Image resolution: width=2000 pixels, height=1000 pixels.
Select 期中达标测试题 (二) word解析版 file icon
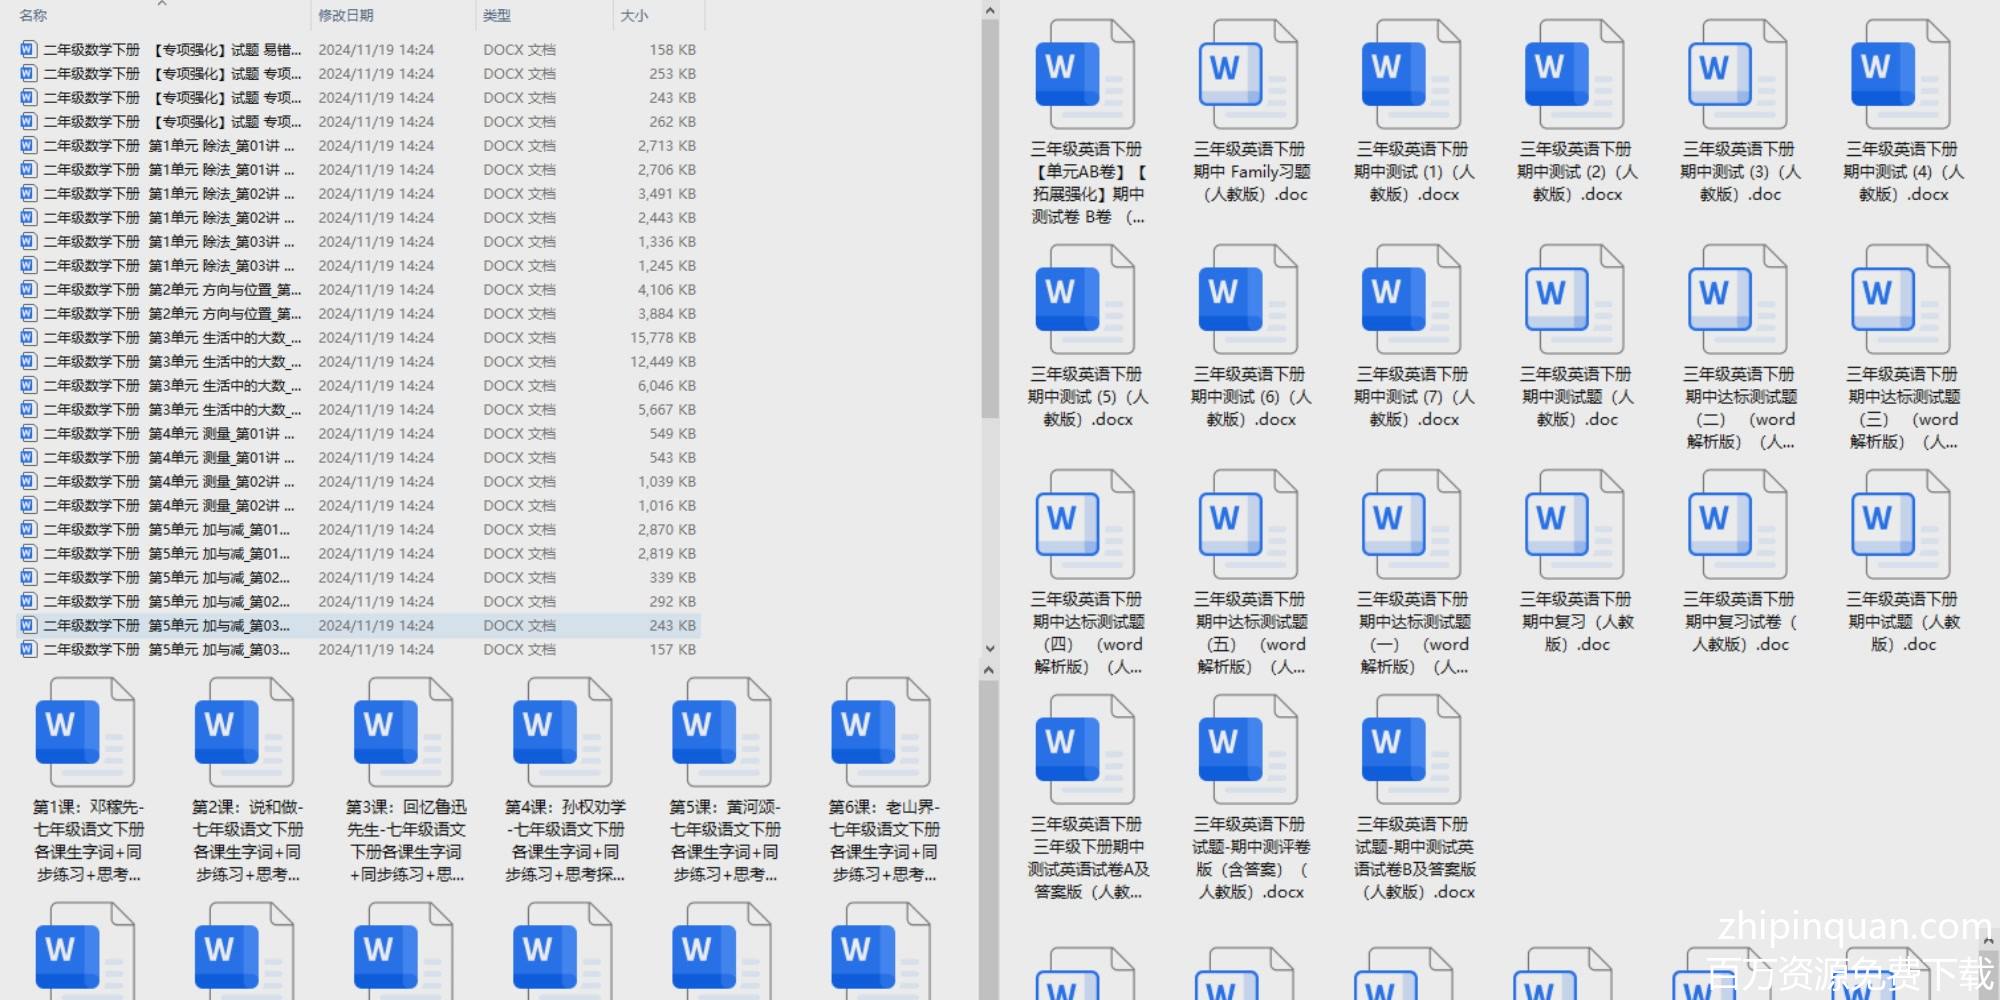[1738, 300]
